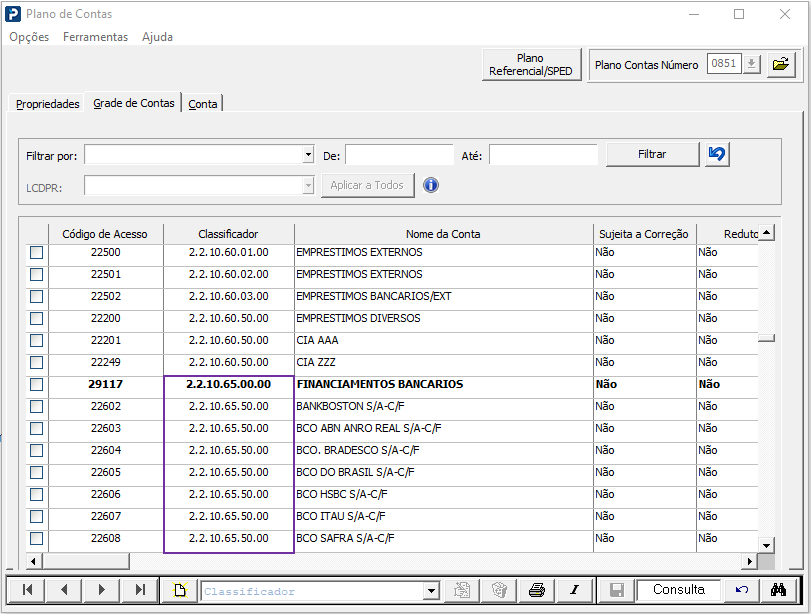Open the Filtrar por dropdown
The image size is (811, 614).
(308, 154)
